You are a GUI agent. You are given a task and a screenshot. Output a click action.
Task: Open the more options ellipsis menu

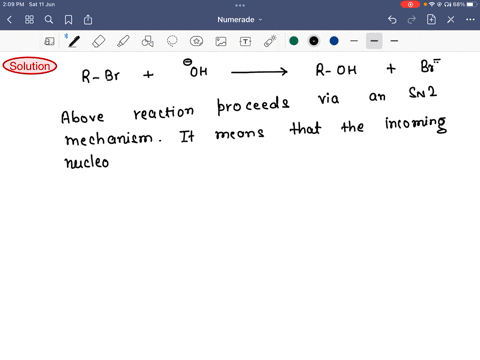(x=470, y=20)
